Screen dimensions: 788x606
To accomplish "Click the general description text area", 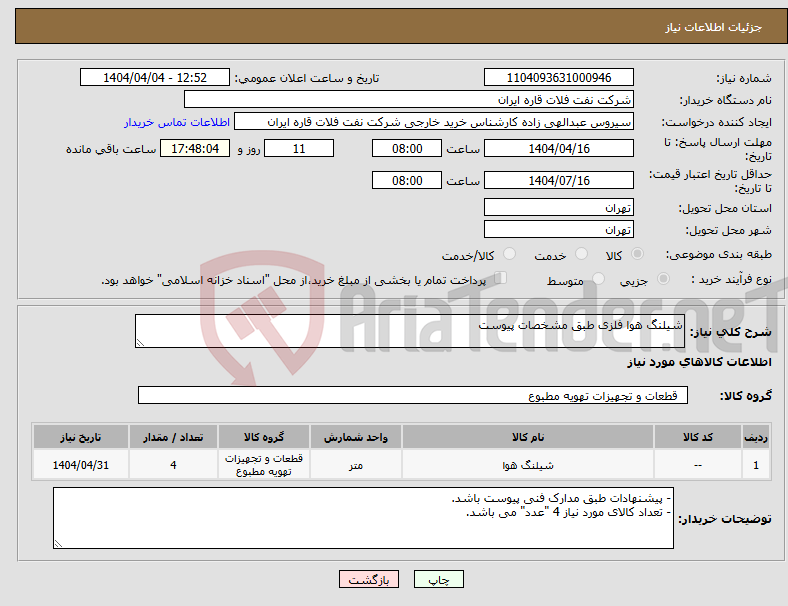I will 410,331.
